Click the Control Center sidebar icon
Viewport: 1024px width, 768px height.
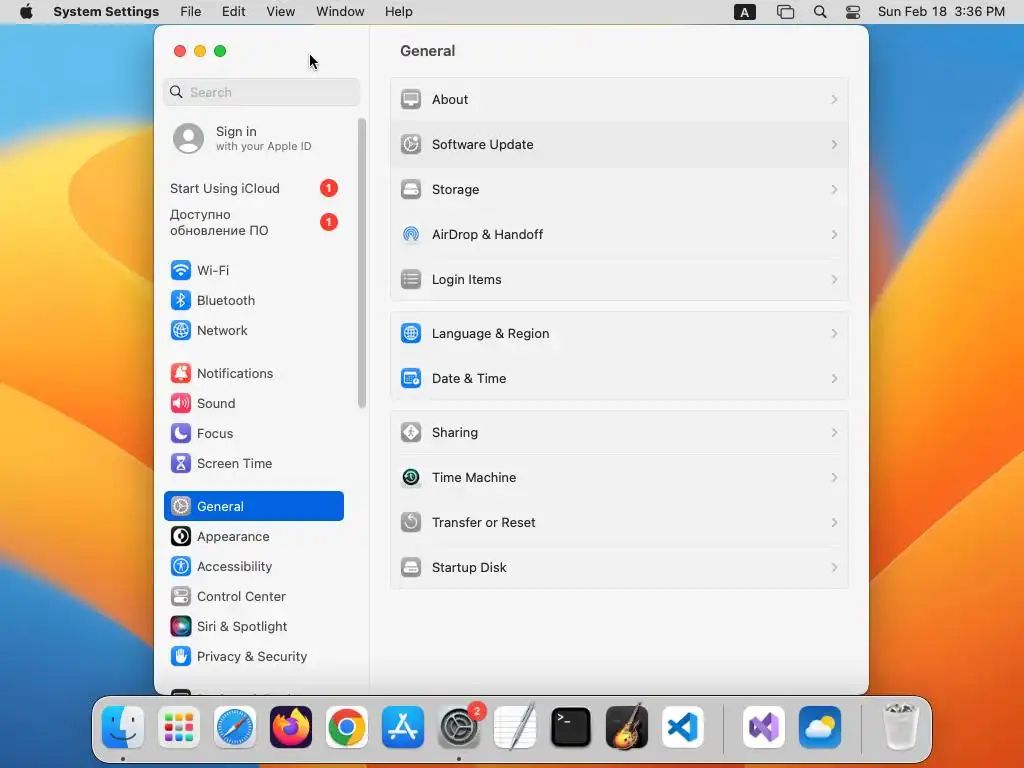(181, 597)
